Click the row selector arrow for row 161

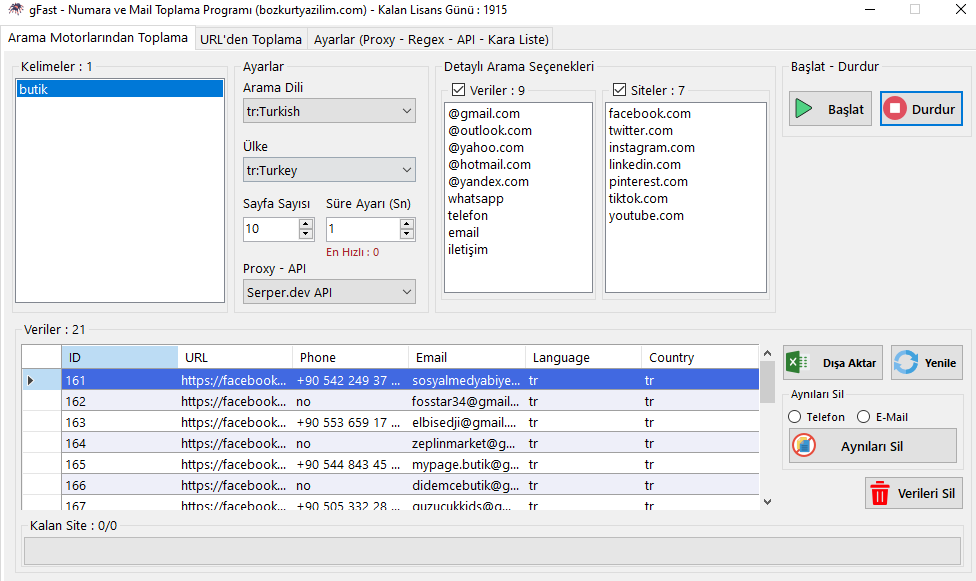click(30, 380)
